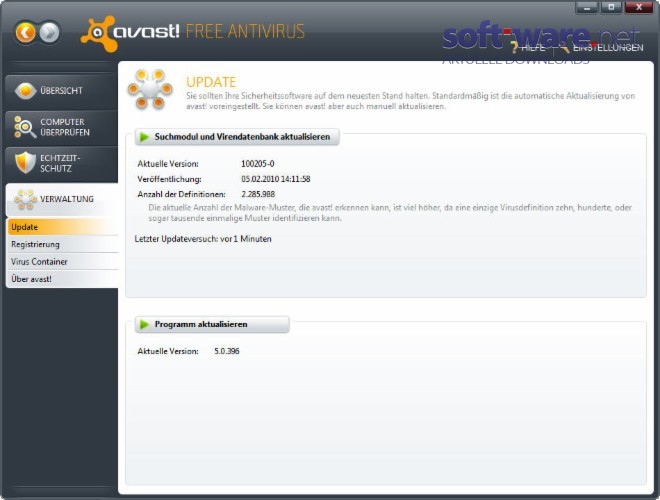Open the Registrierung submenu item
This screenshot has width=660, height=500.
(62, 244)
